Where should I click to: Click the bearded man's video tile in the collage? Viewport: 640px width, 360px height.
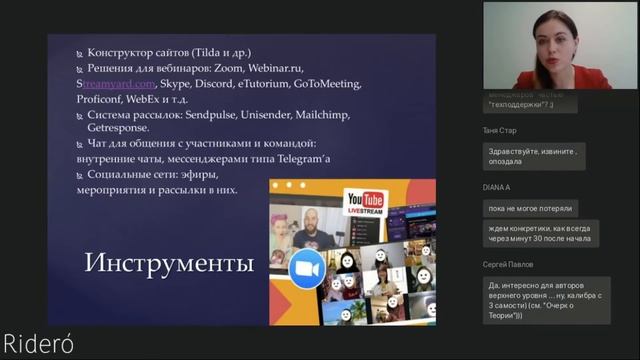[313, 229]
